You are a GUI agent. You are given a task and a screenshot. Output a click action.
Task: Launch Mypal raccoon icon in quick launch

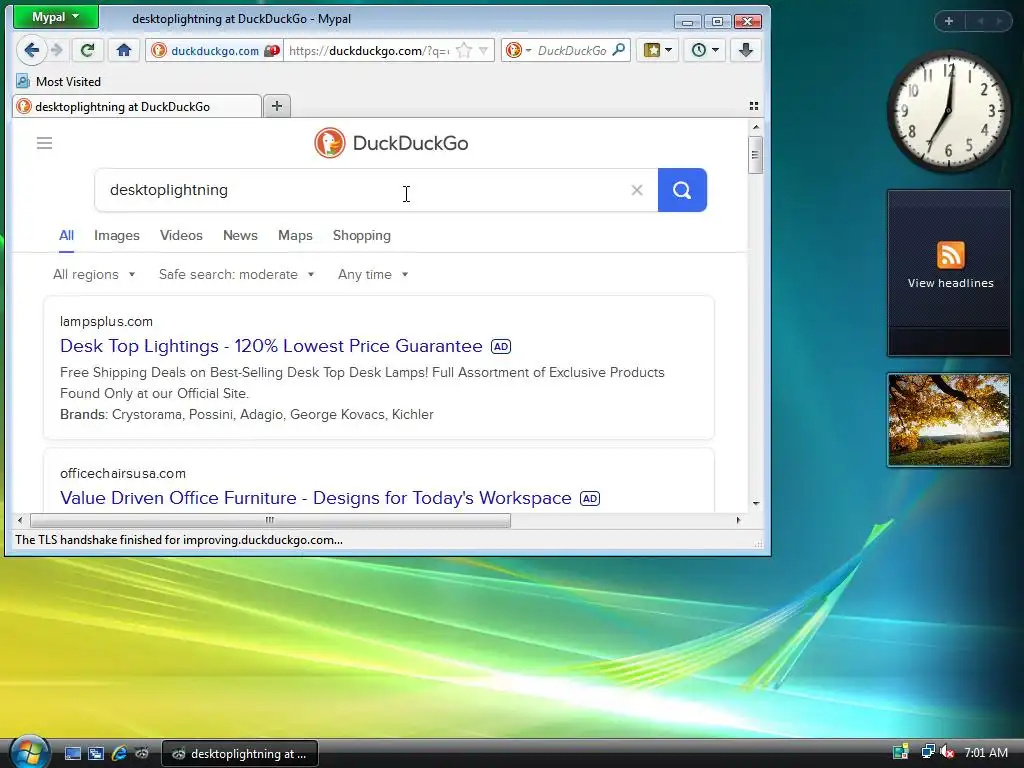coord(142,754)
